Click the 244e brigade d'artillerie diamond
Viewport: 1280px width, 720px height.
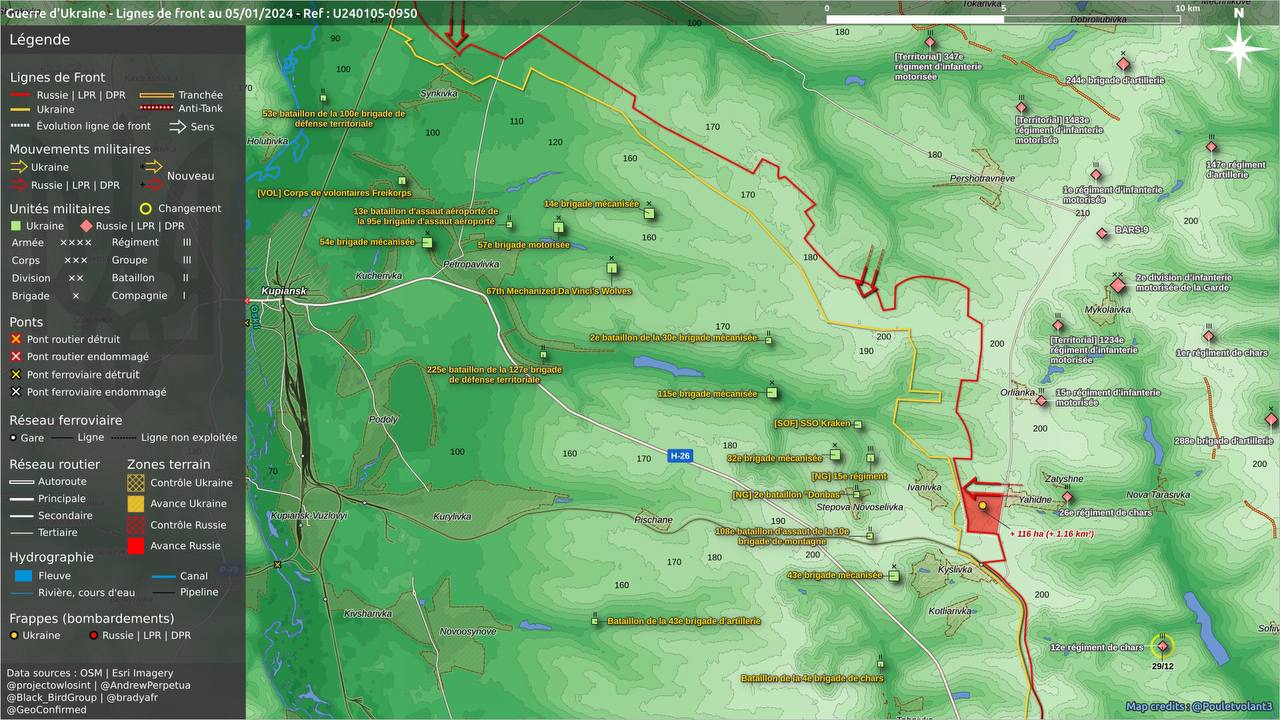coord(1123,65)
